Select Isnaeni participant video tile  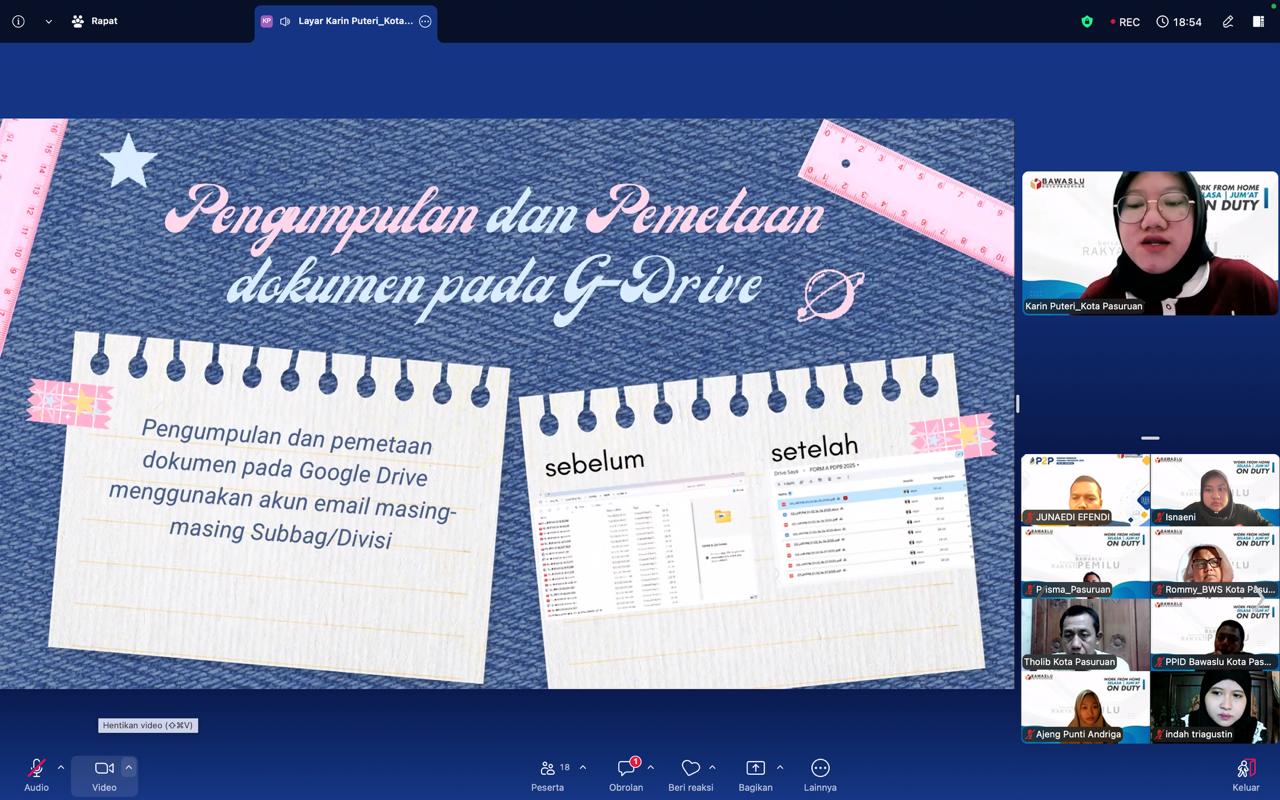pyautogui.click(x=1214, y=489)
